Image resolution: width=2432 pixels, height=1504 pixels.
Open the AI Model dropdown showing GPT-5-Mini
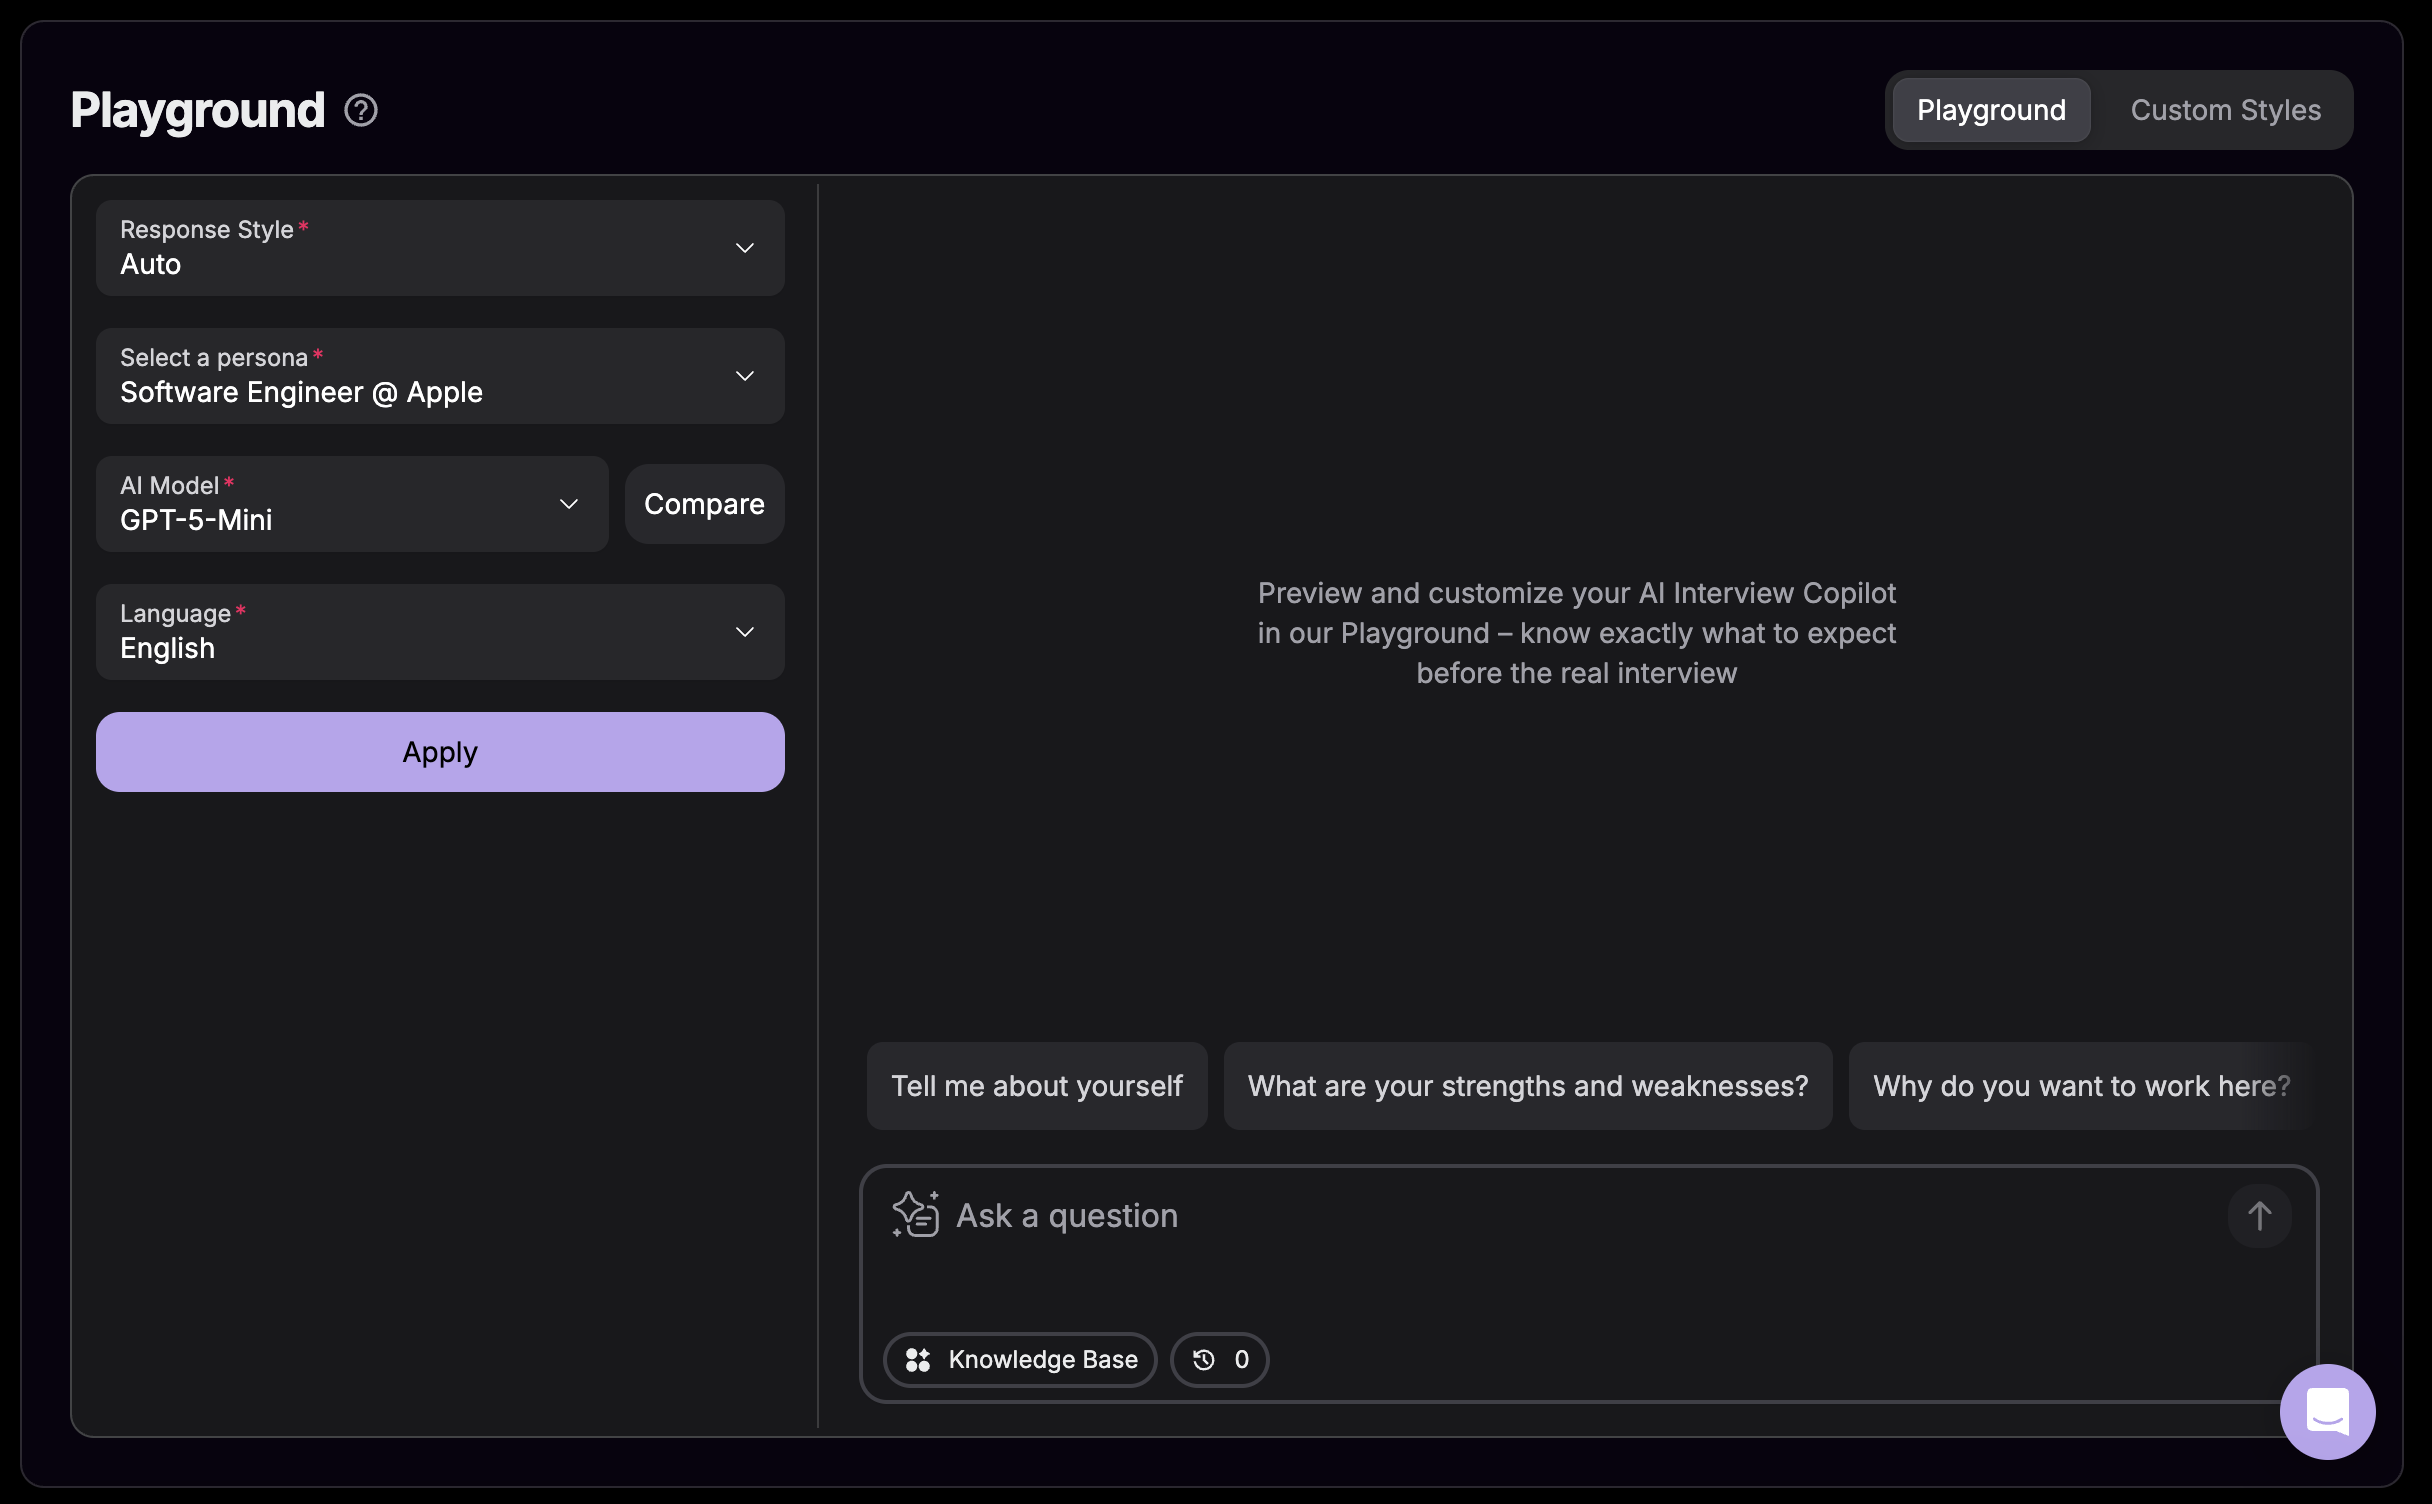[351, 504]
